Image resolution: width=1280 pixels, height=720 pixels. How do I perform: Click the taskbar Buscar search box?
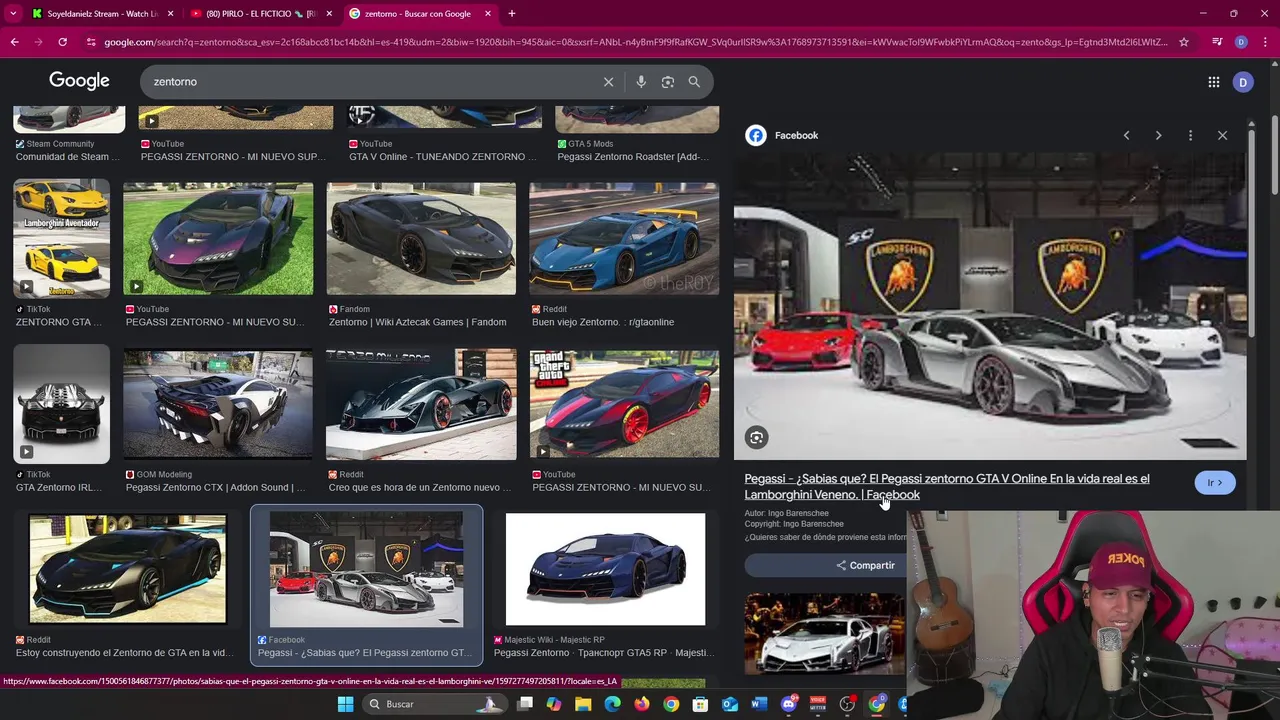click(x=436, y=704)
